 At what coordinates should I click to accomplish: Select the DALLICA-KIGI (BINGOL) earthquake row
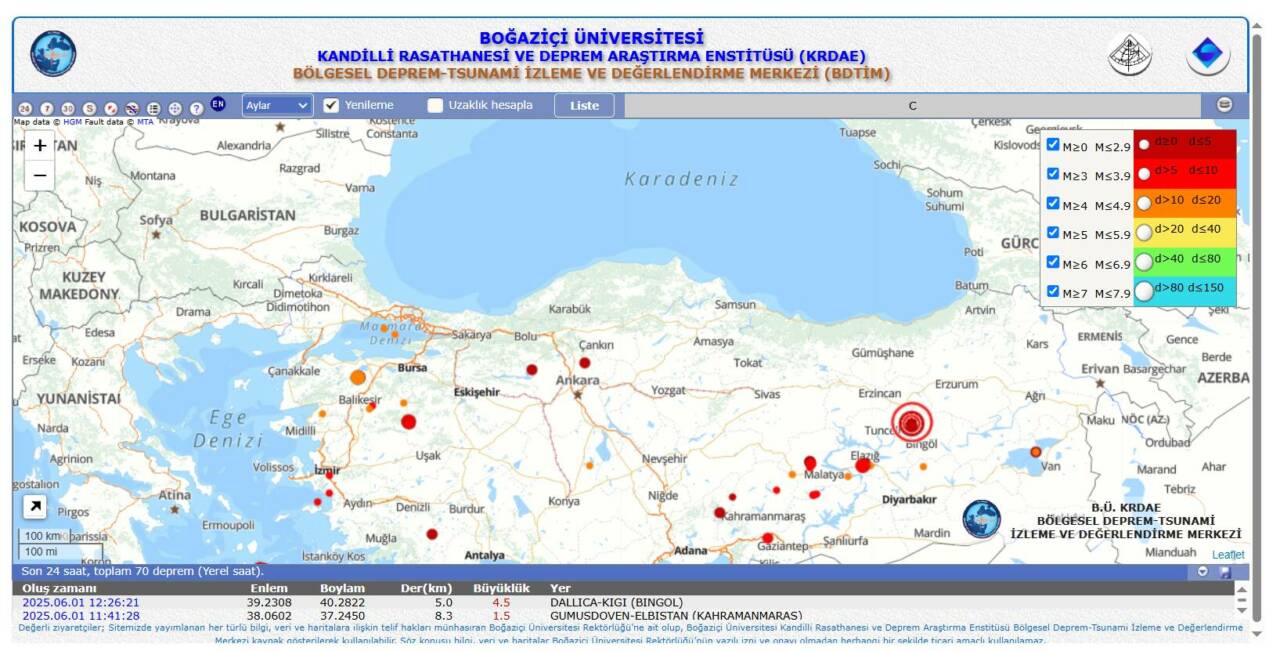615,603
